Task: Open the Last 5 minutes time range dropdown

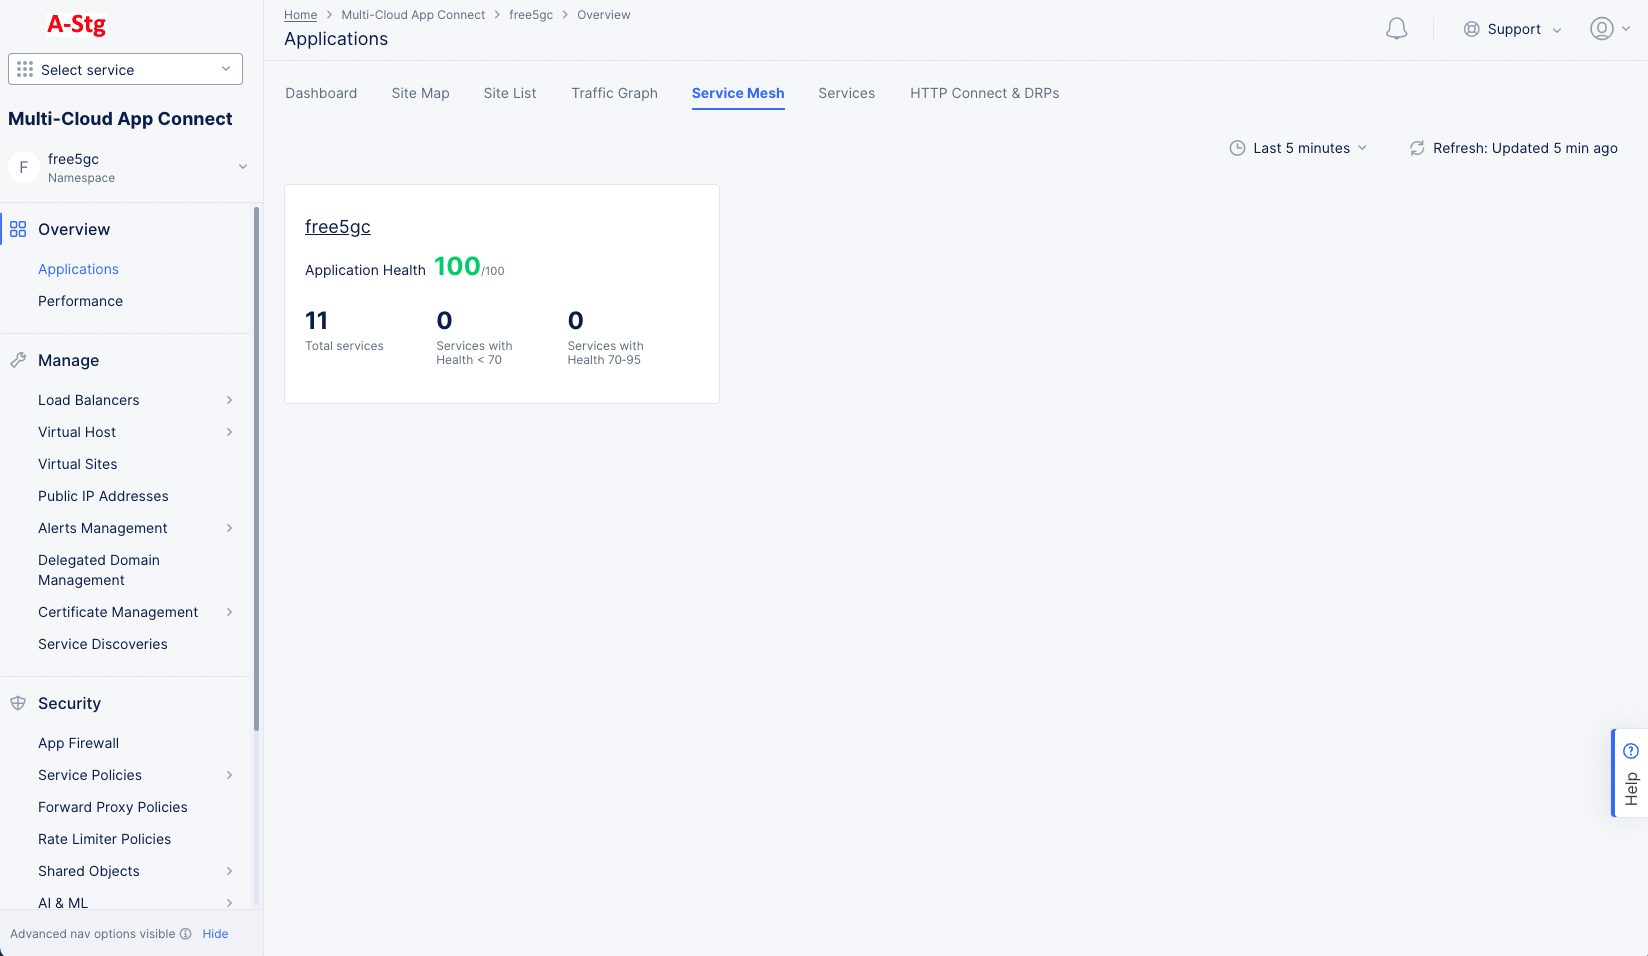Action: coord(1298,148)
